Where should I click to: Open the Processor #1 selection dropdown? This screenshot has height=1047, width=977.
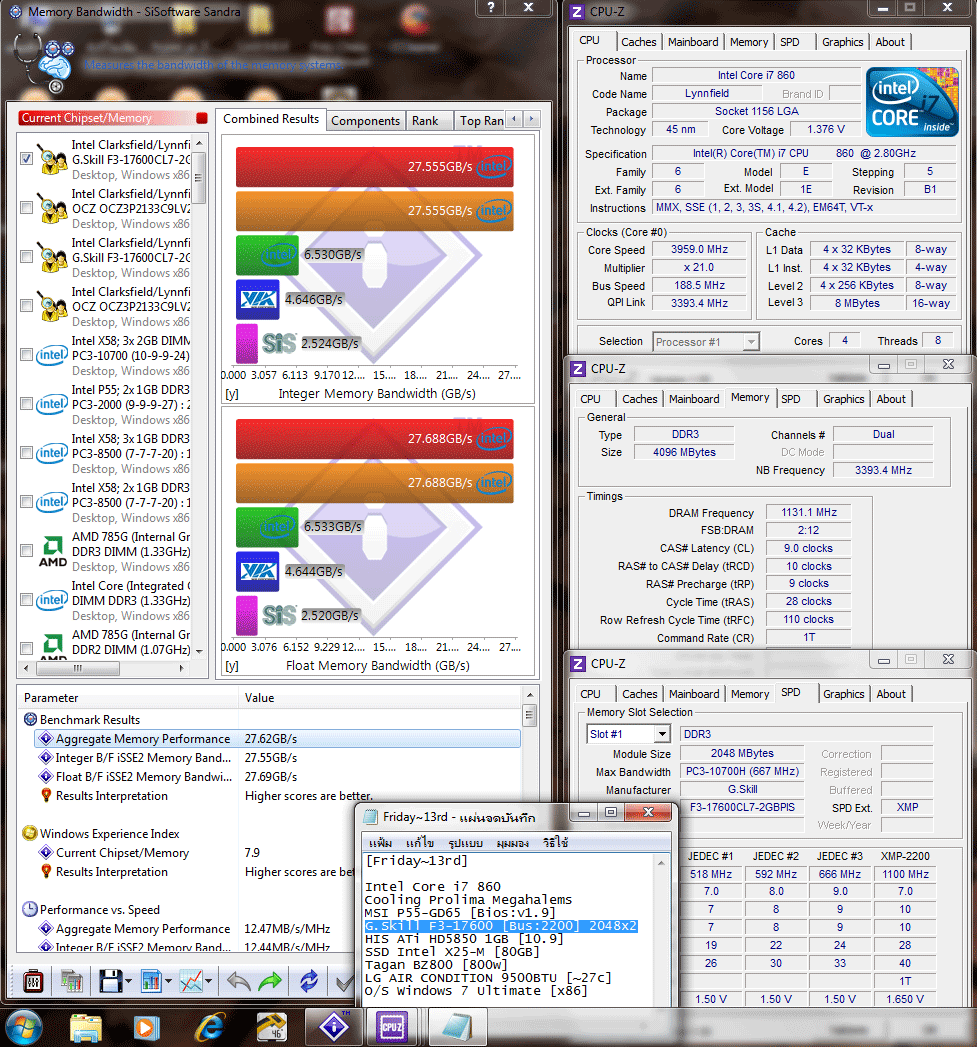(751, 342)
